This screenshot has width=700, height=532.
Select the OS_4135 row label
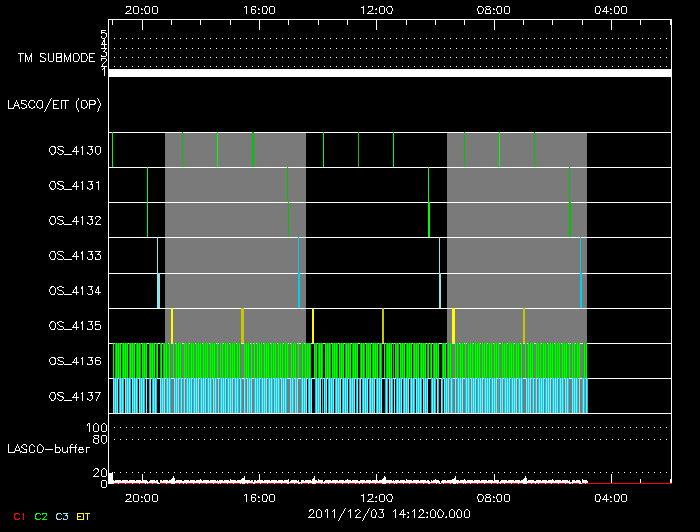point(75,326)
